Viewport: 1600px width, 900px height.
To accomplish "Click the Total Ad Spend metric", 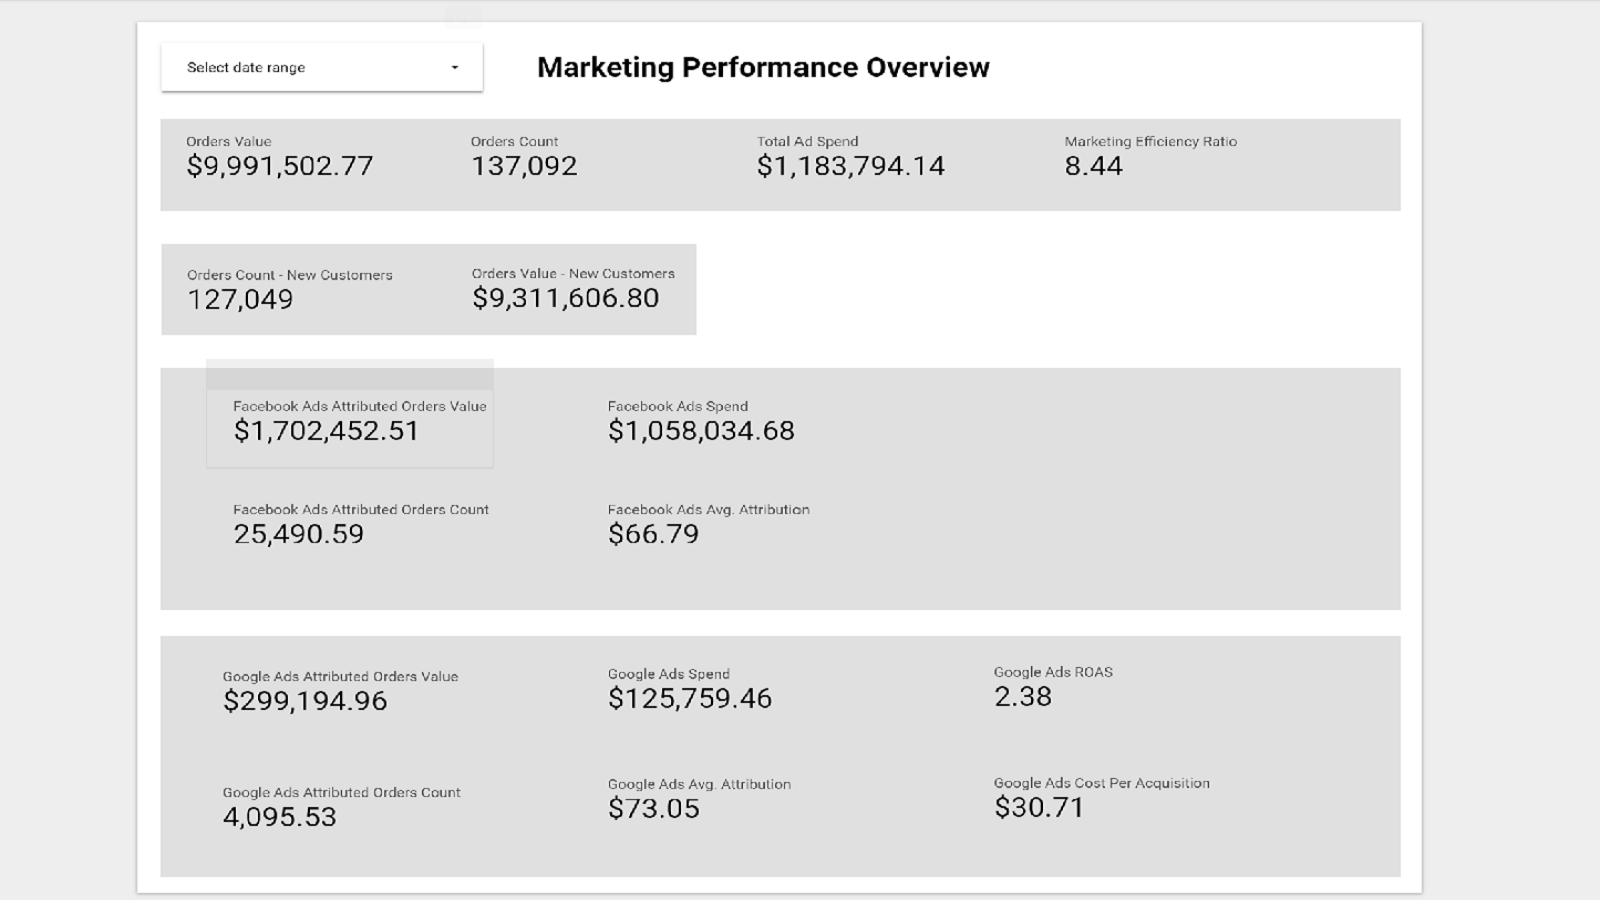I will point(850,158).
